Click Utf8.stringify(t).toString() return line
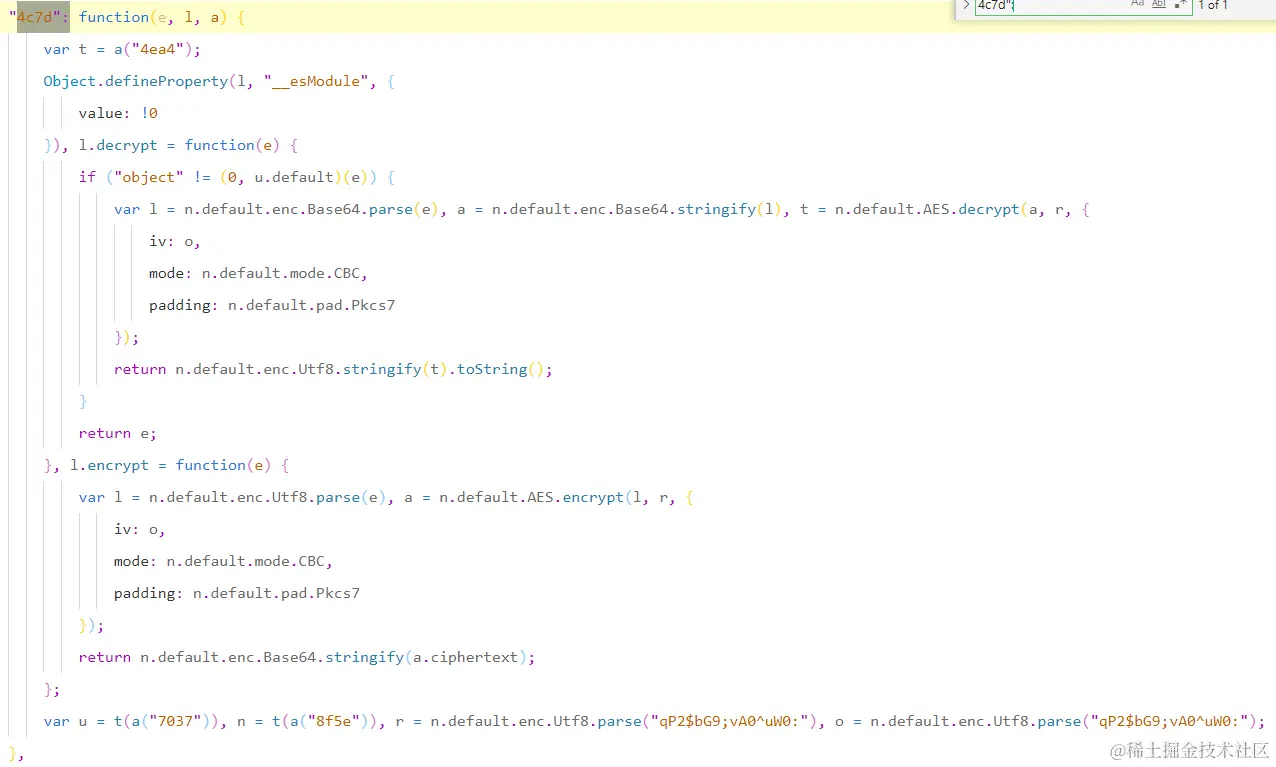The width and height of the screenshot is (1276, 767). 333,369
